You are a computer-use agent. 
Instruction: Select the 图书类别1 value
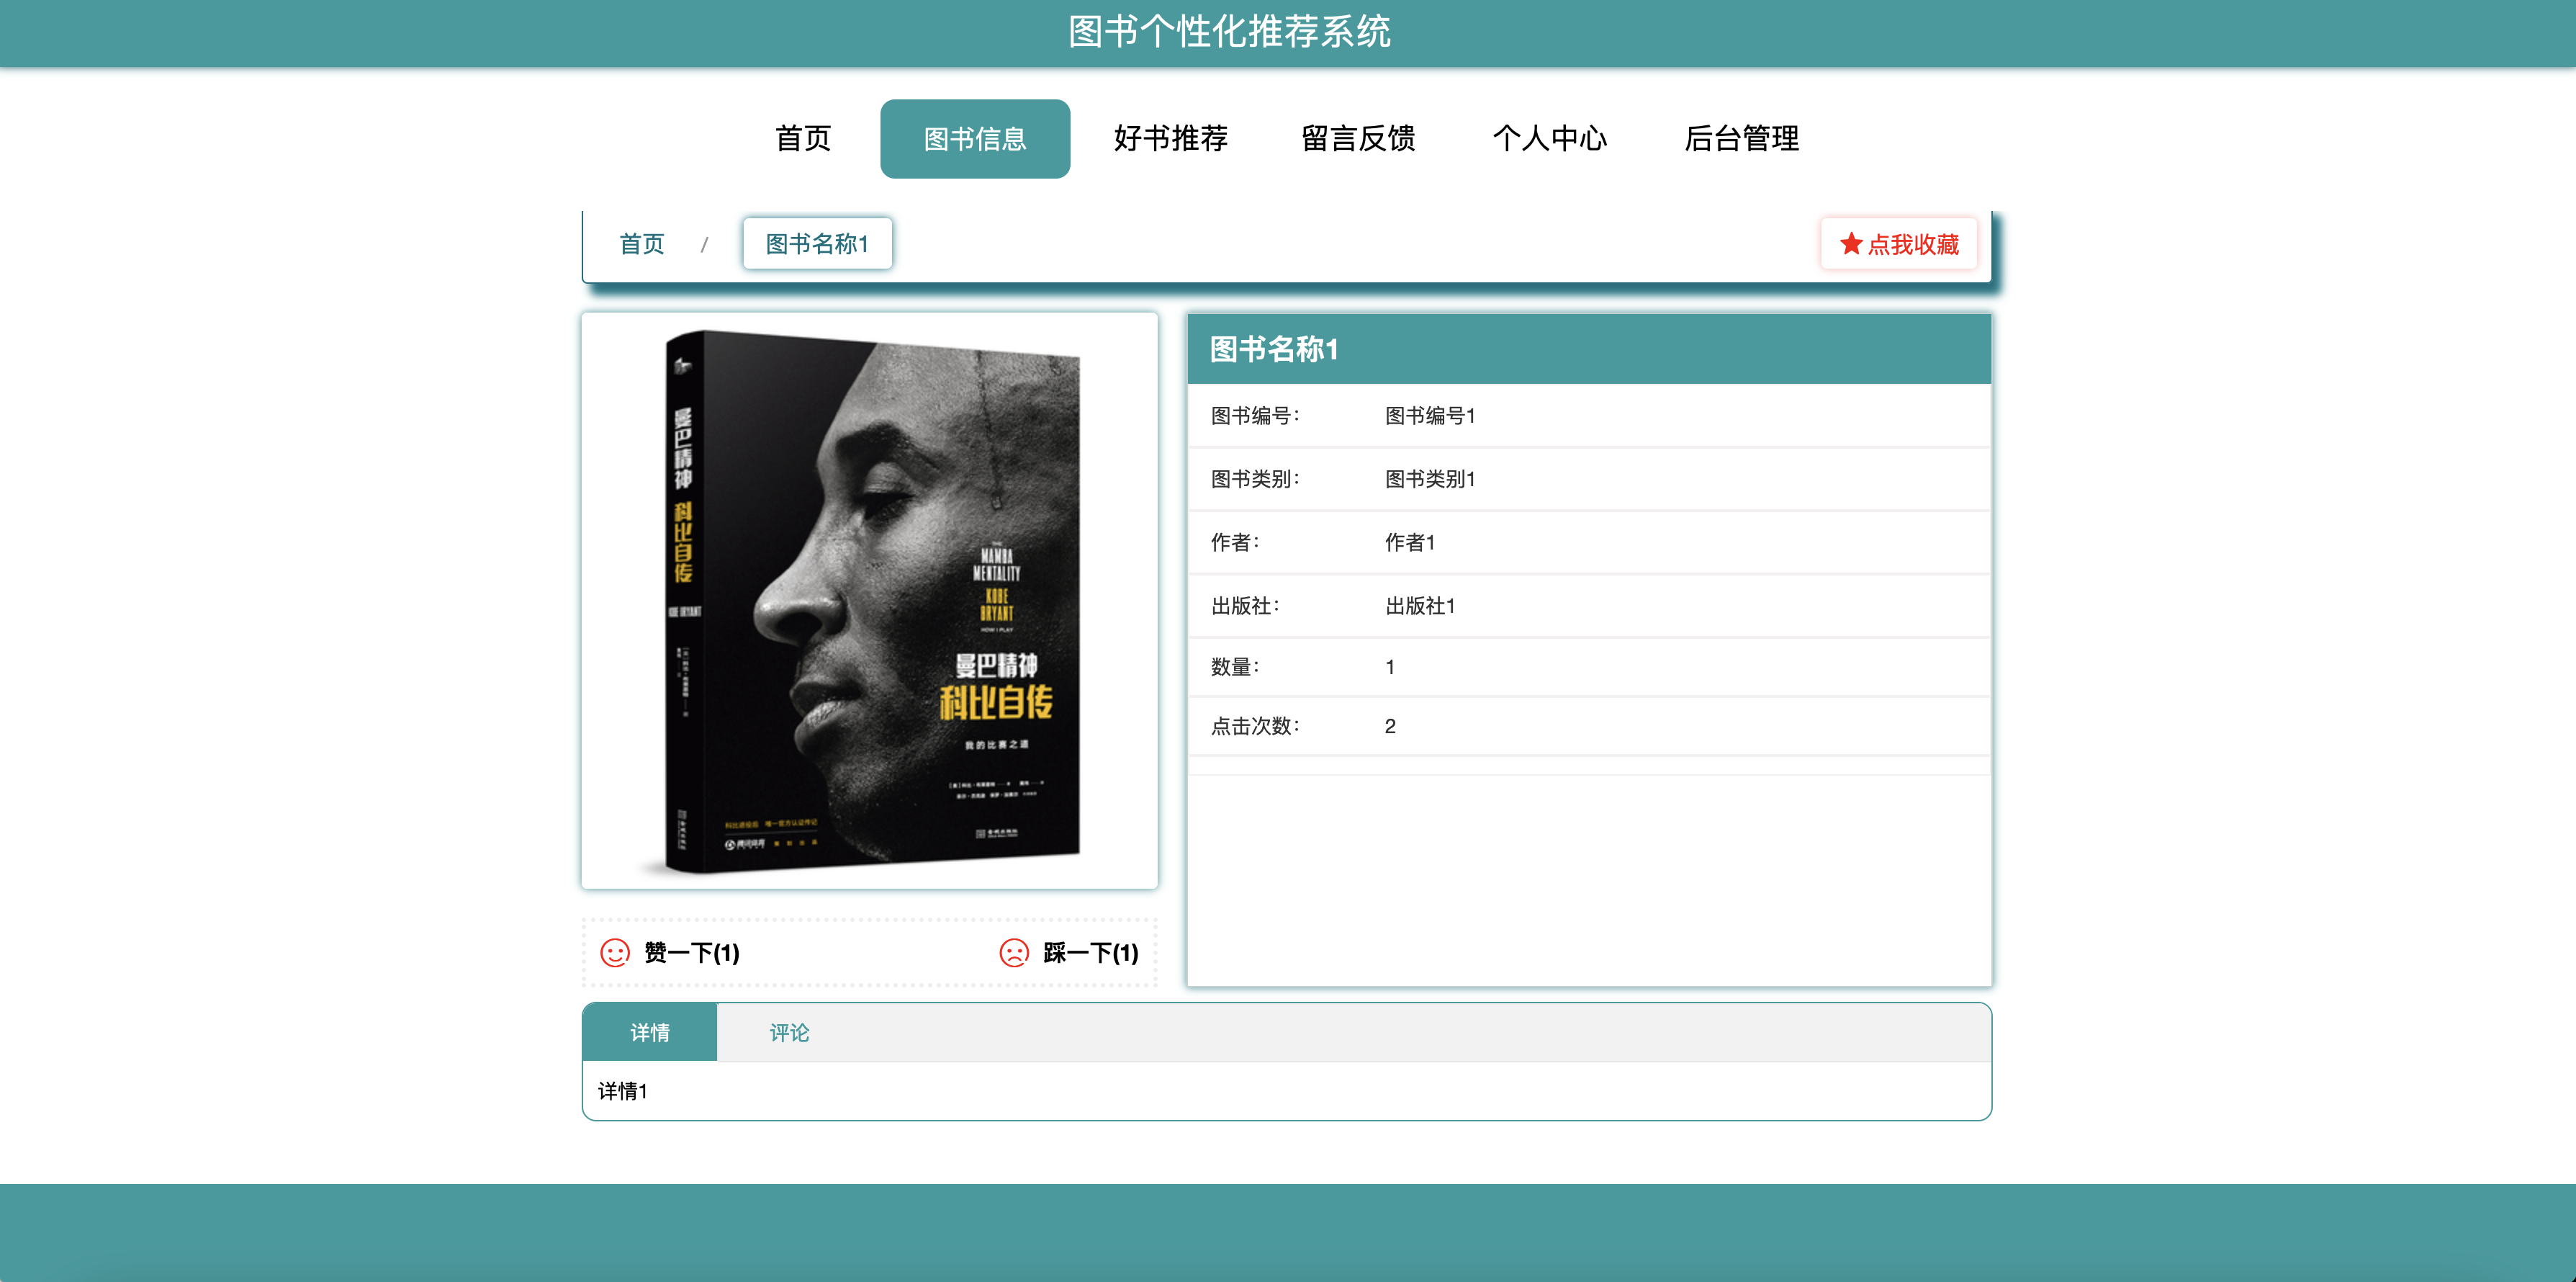1430,479
